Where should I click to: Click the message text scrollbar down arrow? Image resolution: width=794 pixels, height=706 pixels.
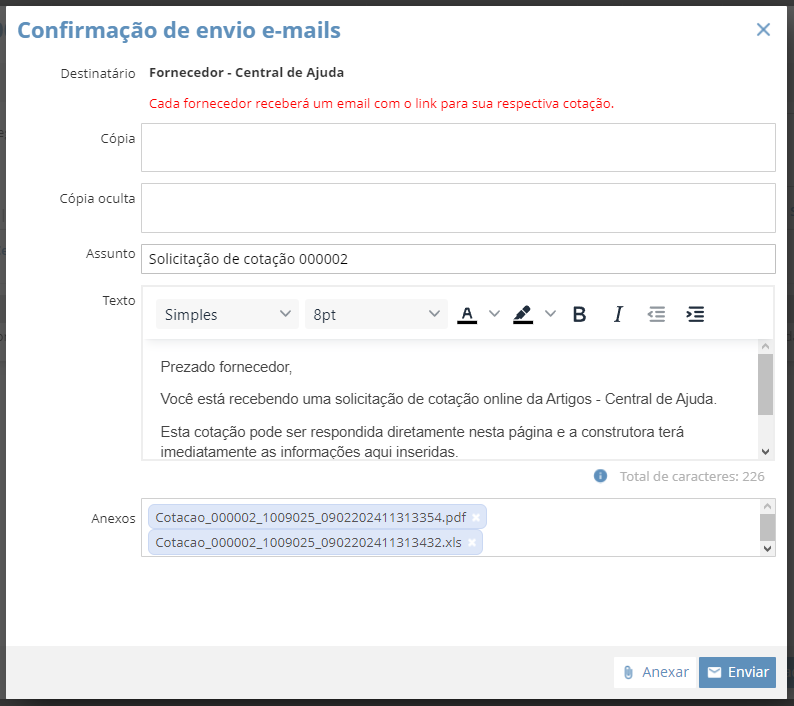click(x=766, y=452)
